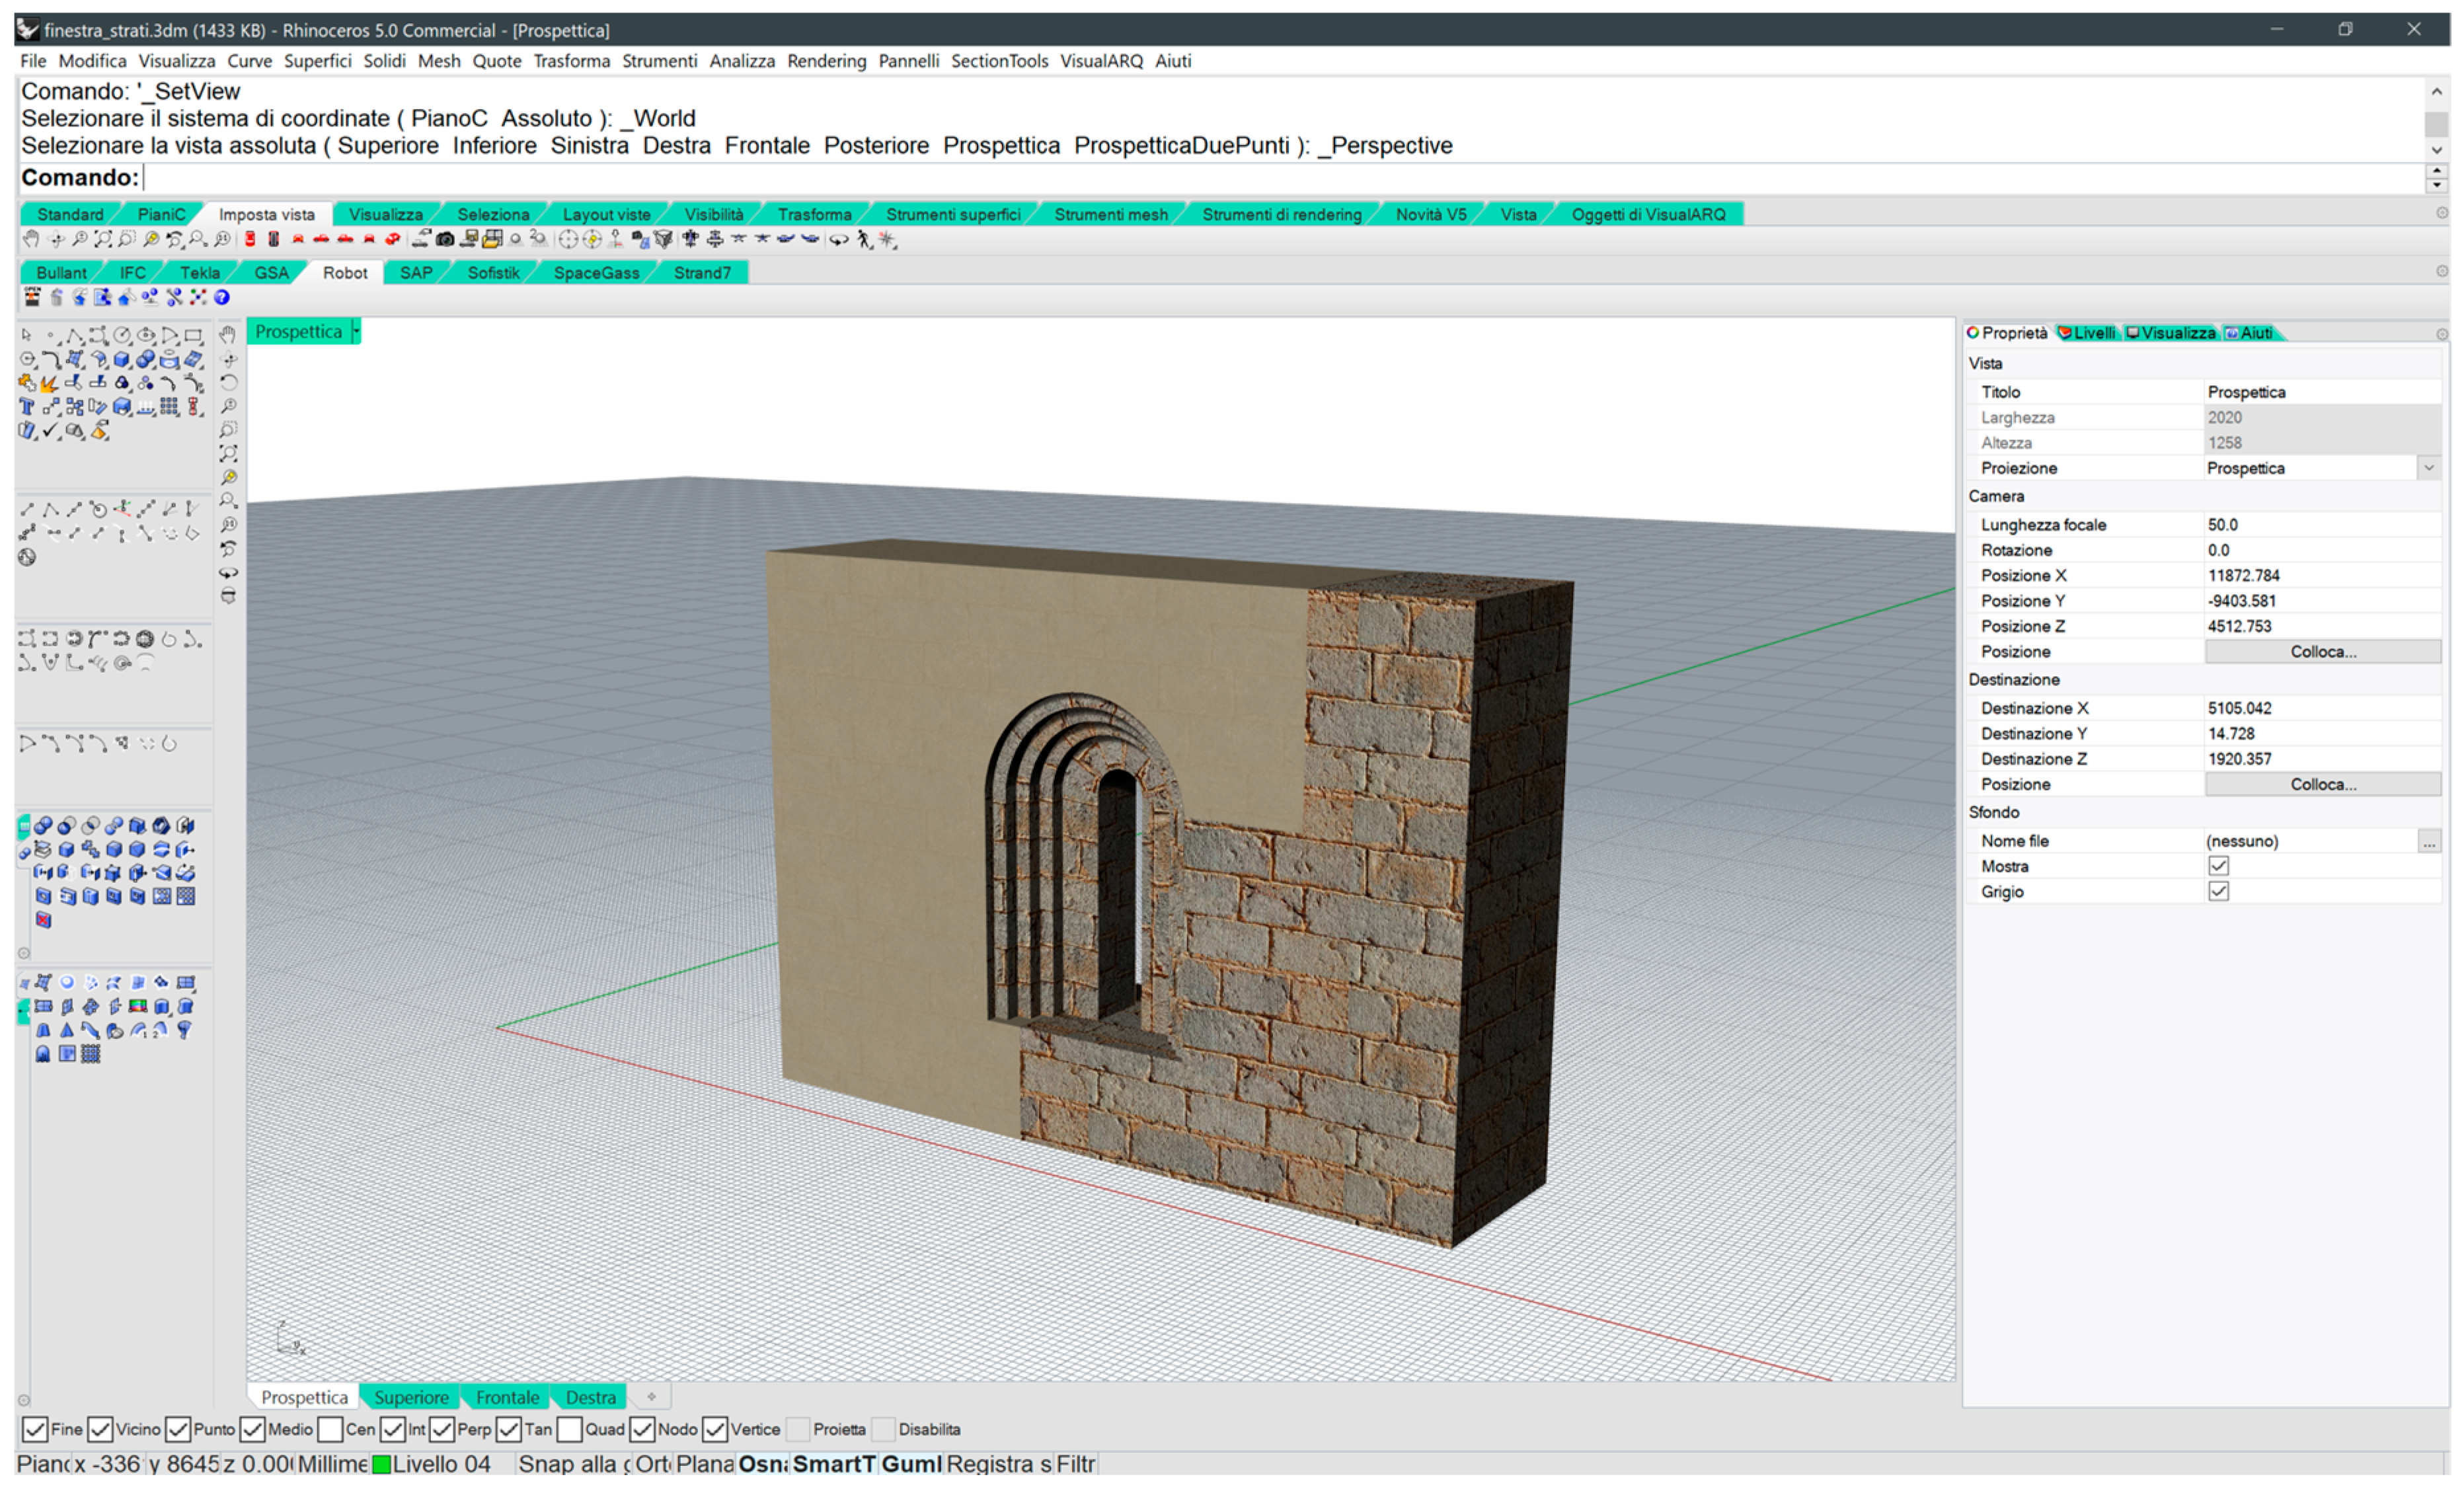Image resolution: width=2464 pixels, height=1491 pixels.
Task: Click the Livello 04 green color swatch
Action: point(381,1464)
